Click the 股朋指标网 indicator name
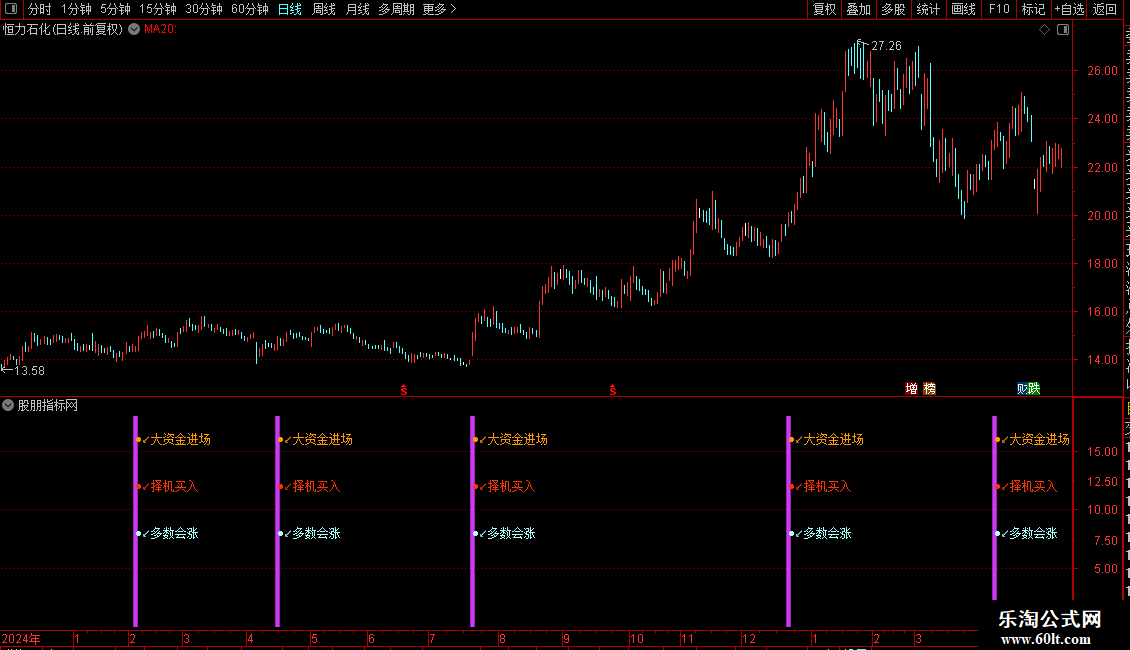The height and width of the screenshot is (650, 1130). [48, 406]
